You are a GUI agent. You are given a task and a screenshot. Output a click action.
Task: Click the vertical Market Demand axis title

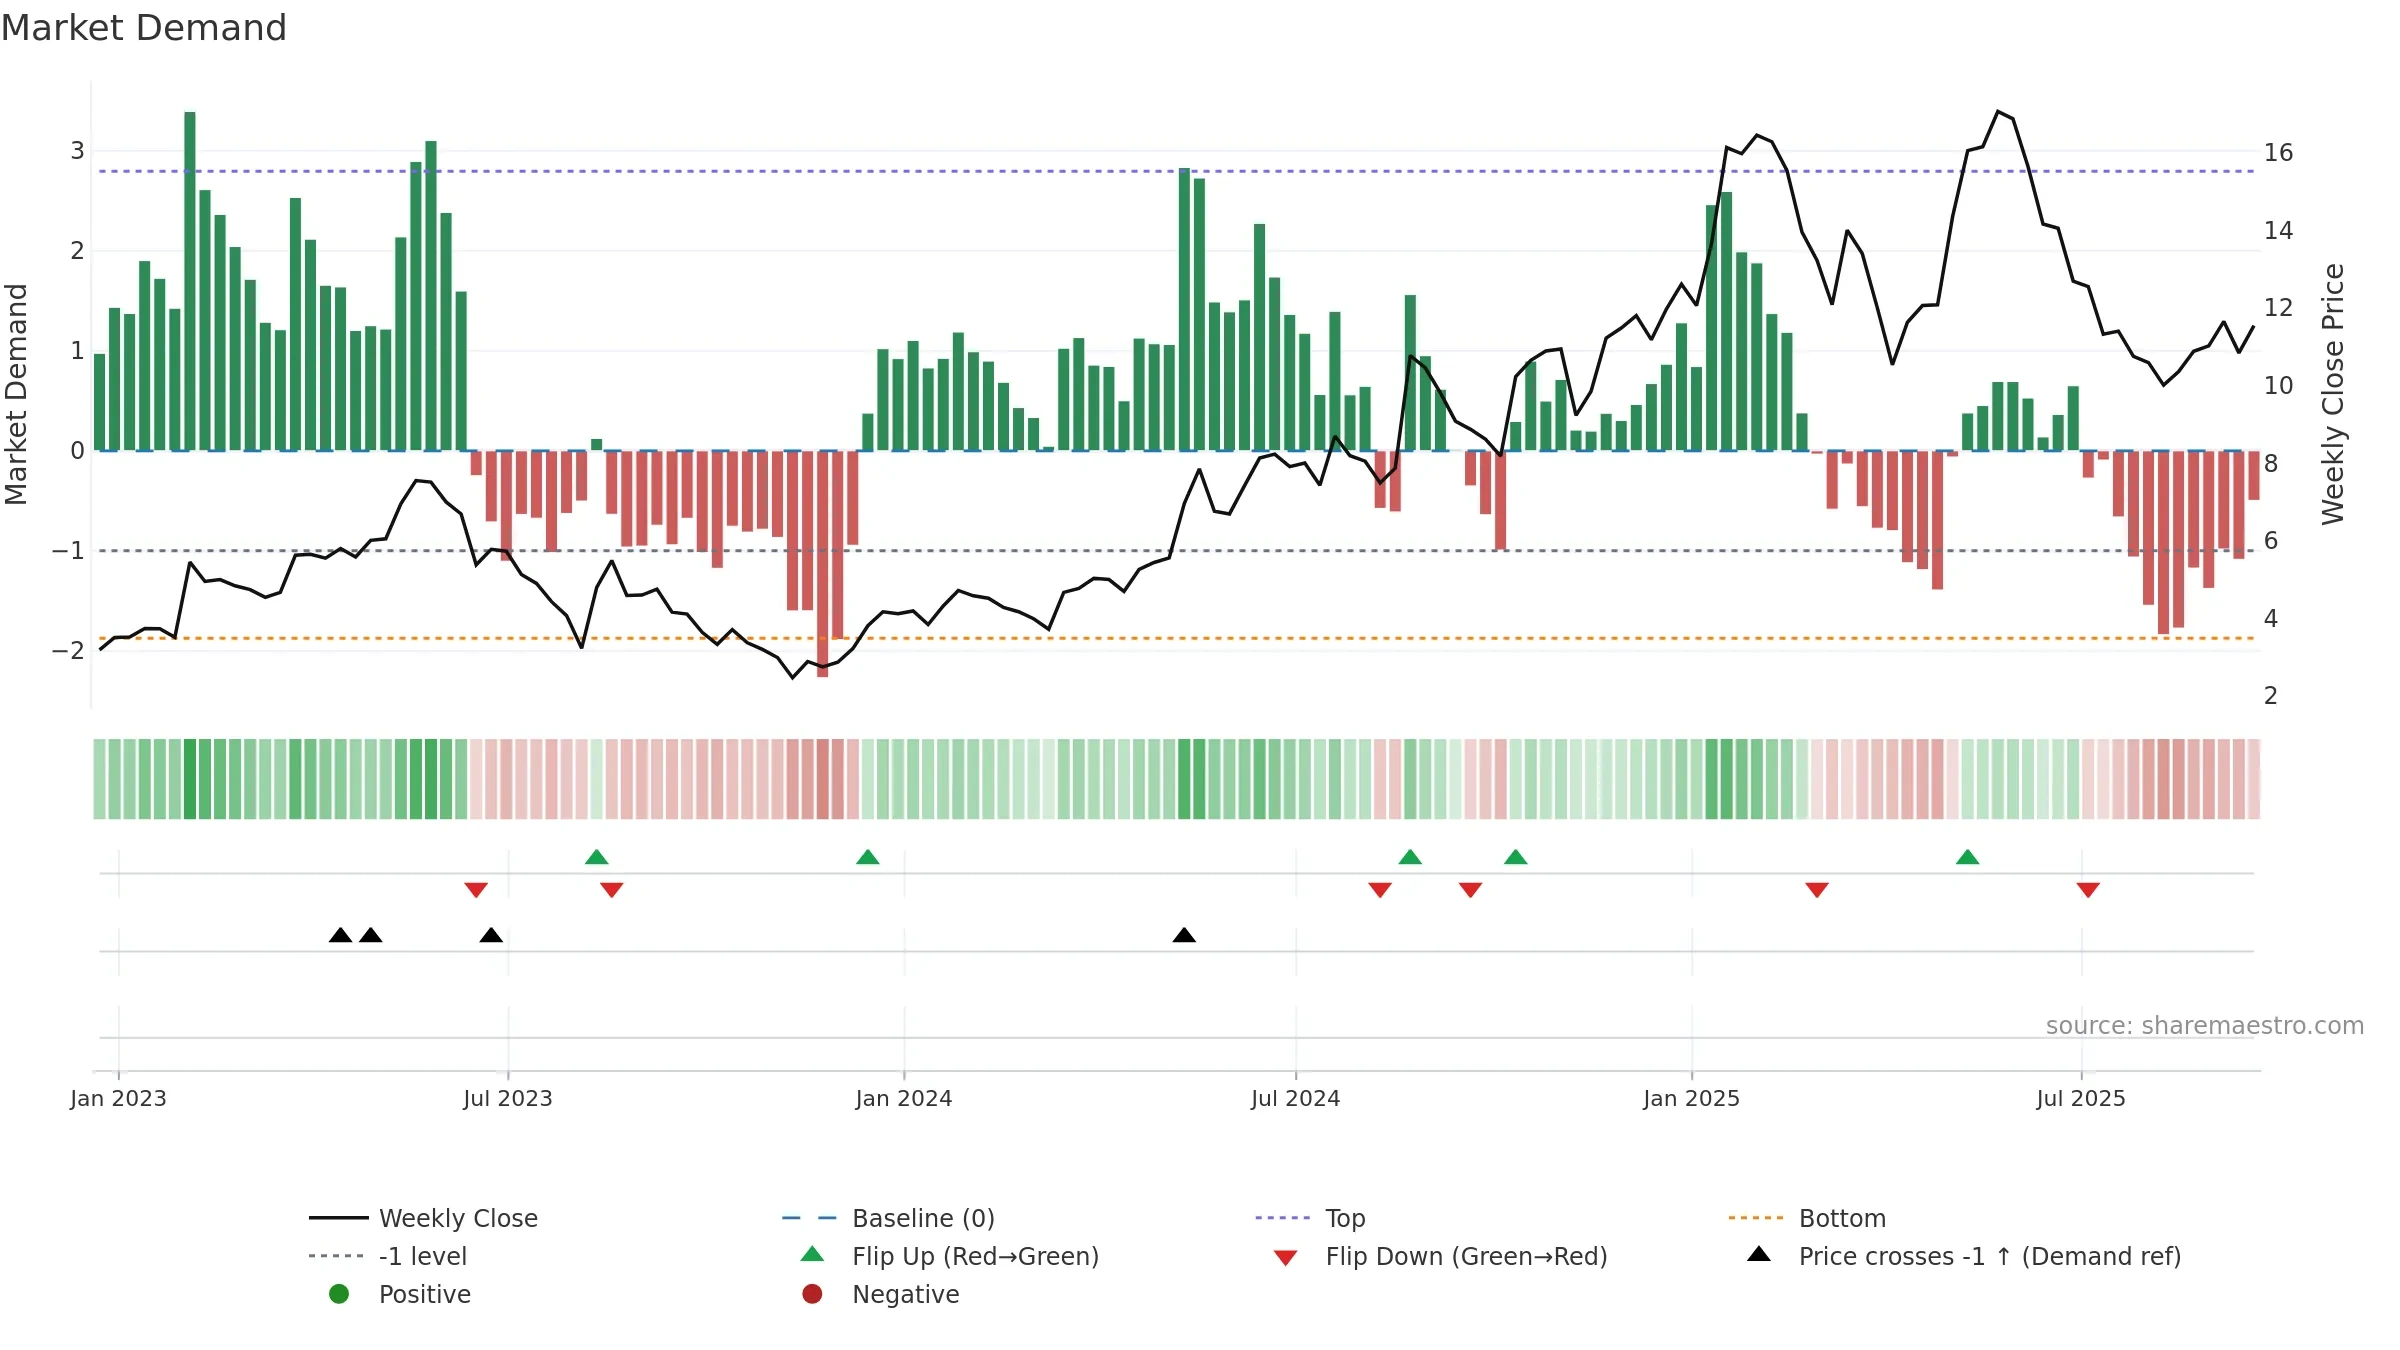(x=16, y=394)
